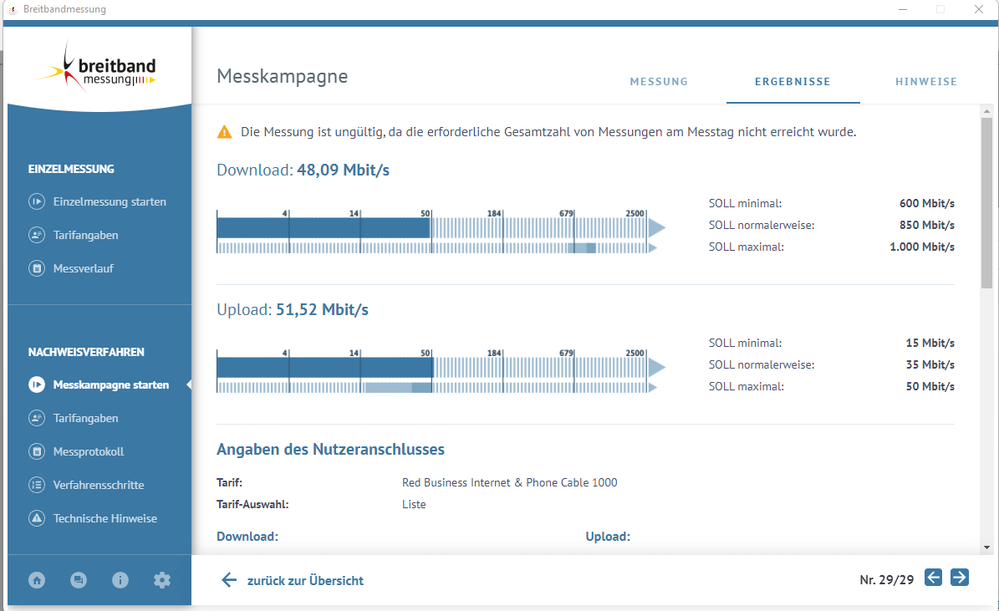This screenshot has height=611, width=999.
Task: Open Einzelmessung starten menu entry
Action: pos(110,202)
